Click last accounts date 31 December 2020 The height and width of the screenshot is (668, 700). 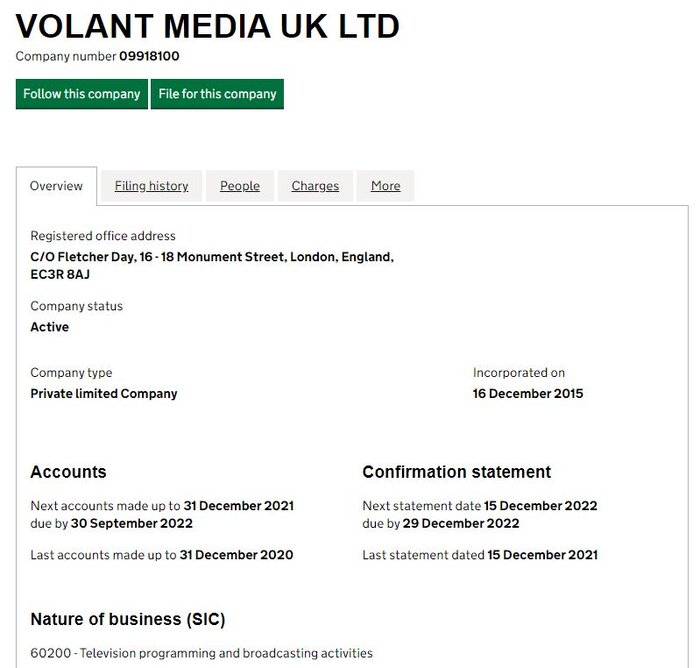pyautogui.click(x=236, y=555)
